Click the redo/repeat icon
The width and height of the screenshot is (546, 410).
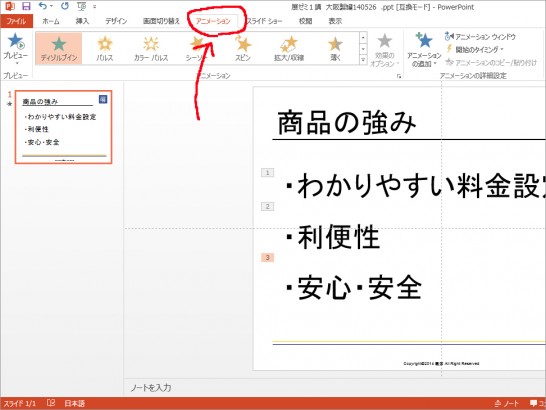click(64, 6)
